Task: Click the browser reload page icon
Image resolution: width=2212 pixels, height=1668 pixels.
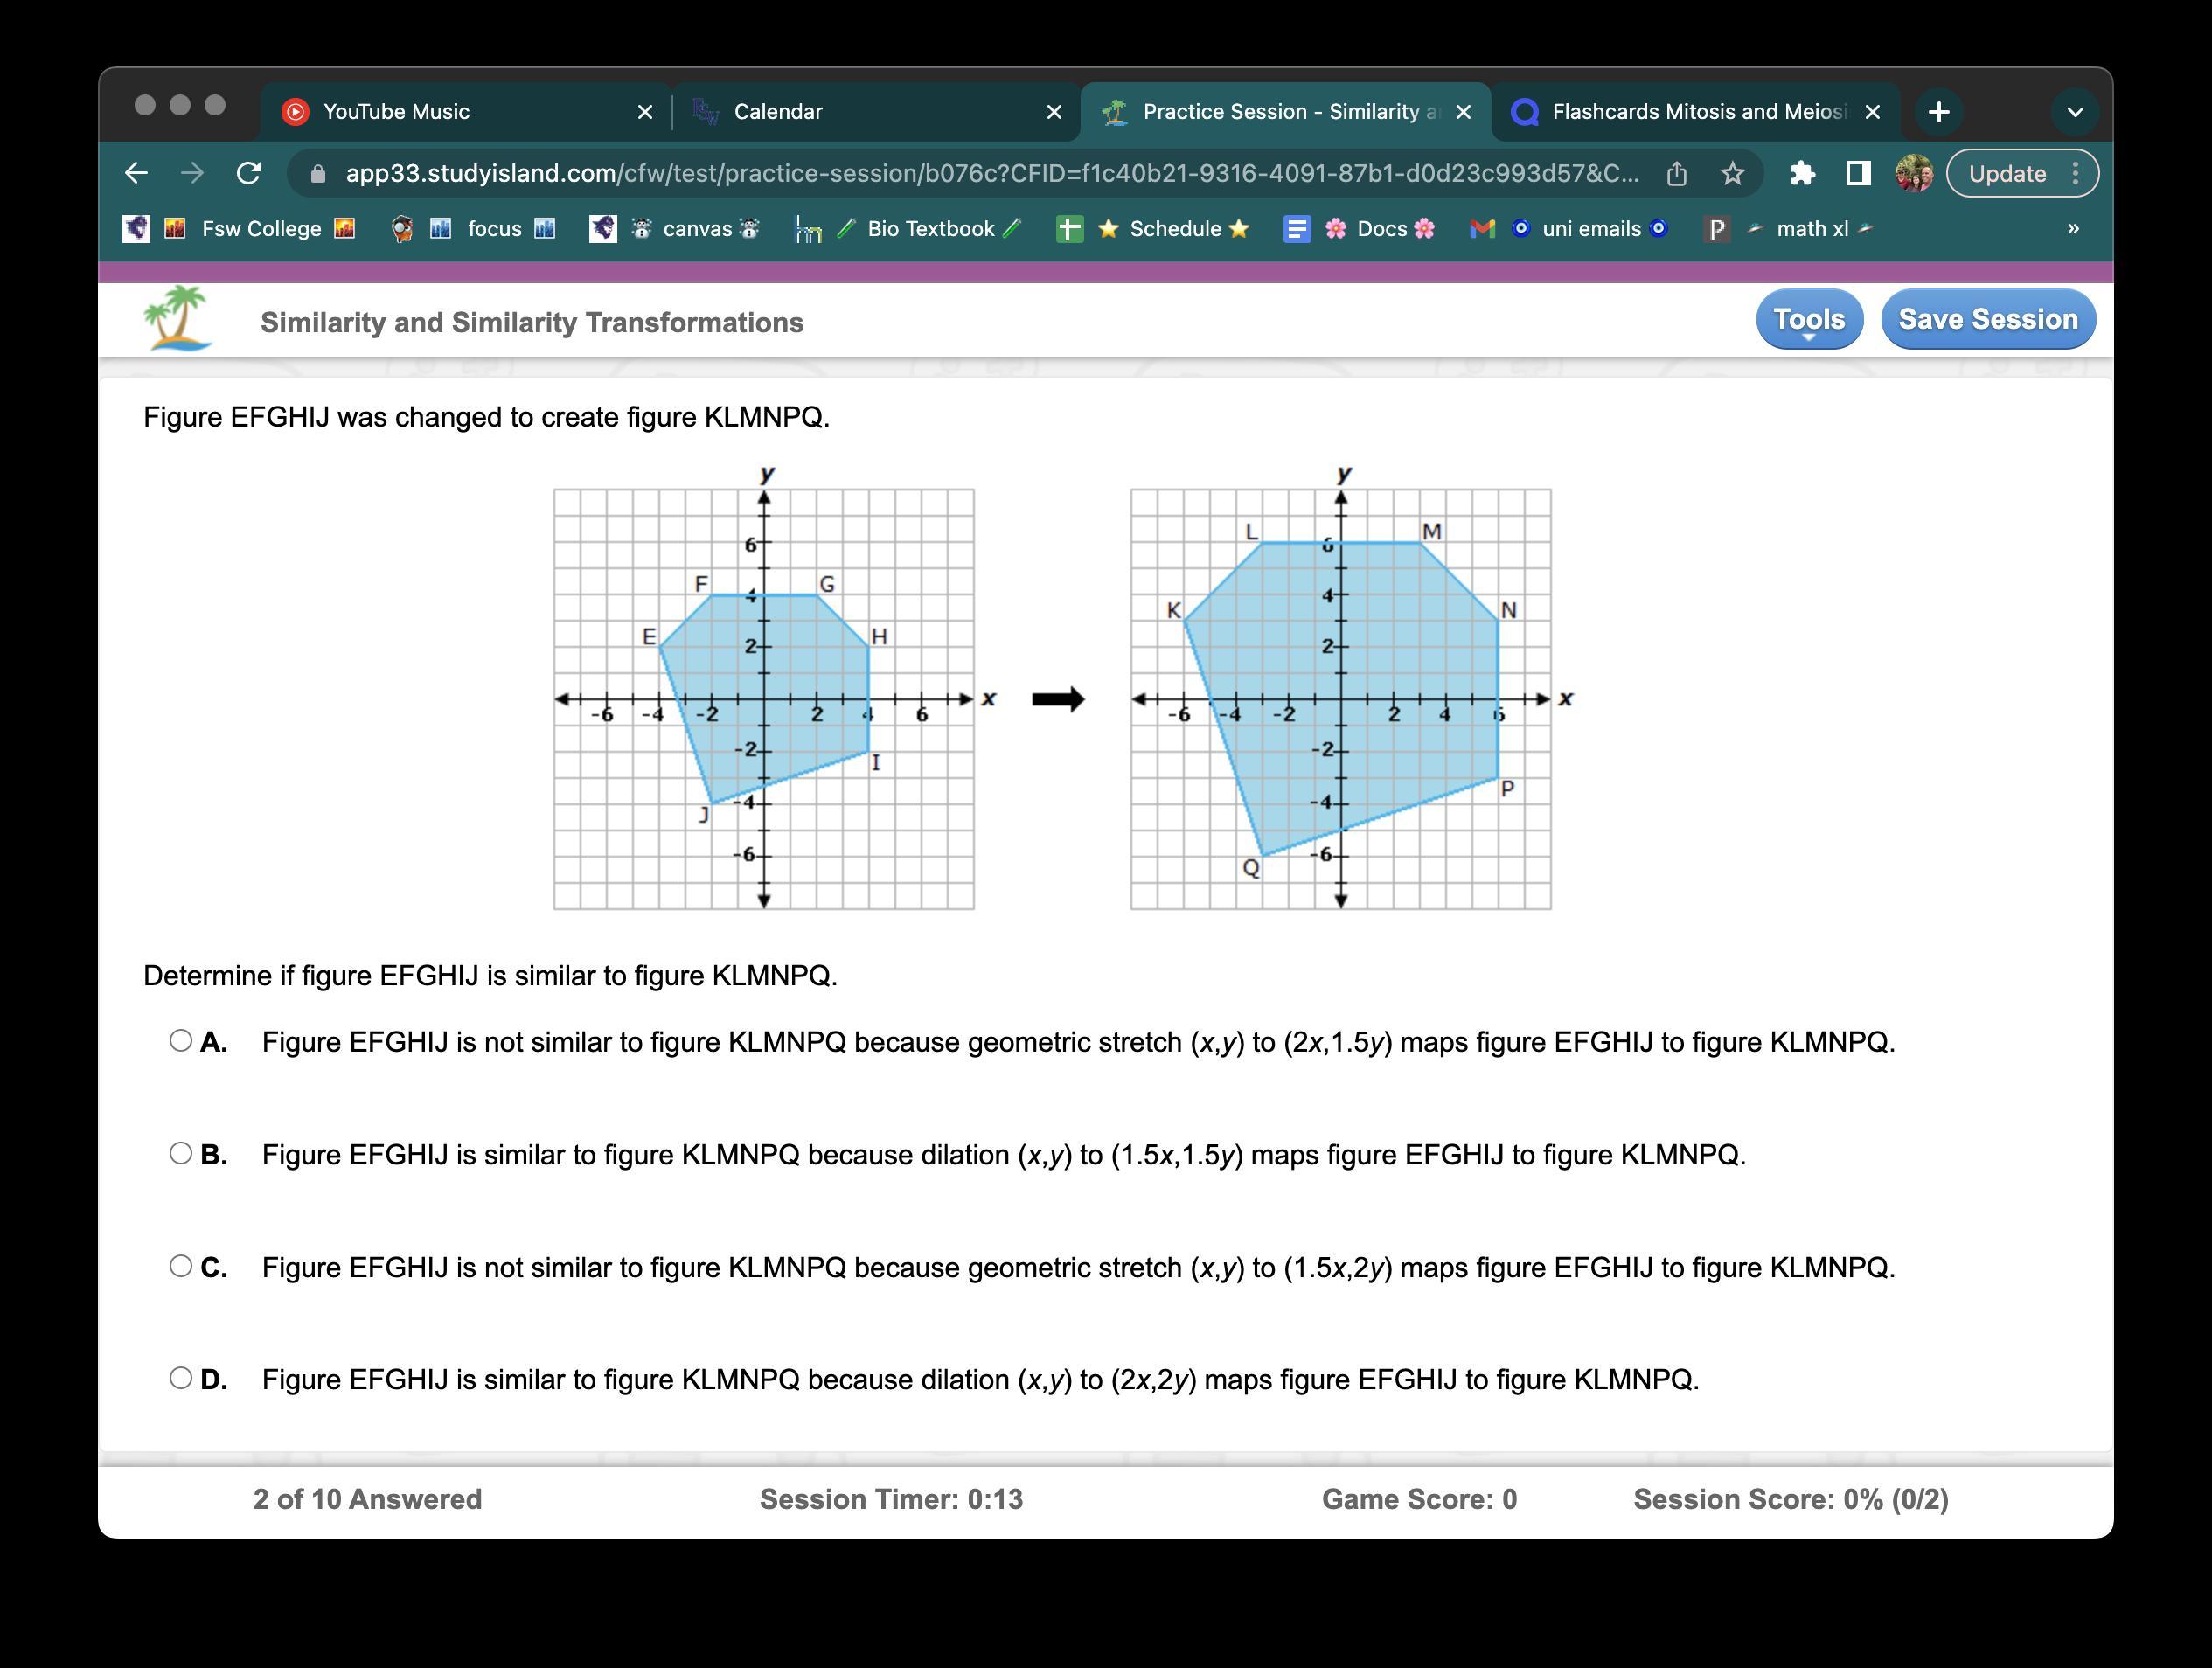Action: coord(249,173)
